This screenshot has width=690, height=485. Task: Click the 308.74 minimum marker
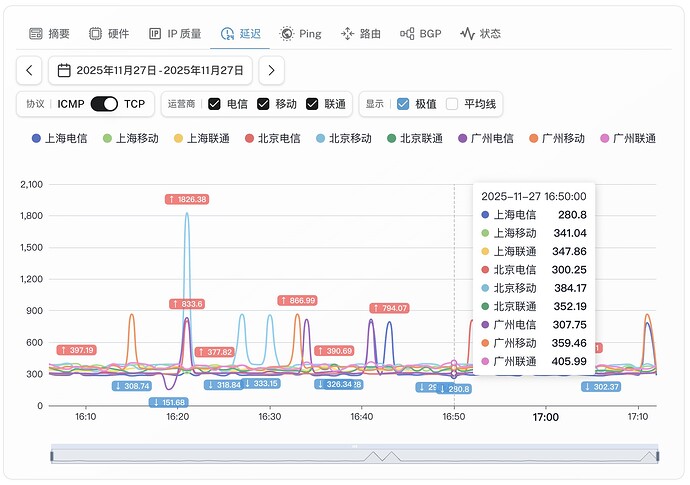tap(132, 386)
